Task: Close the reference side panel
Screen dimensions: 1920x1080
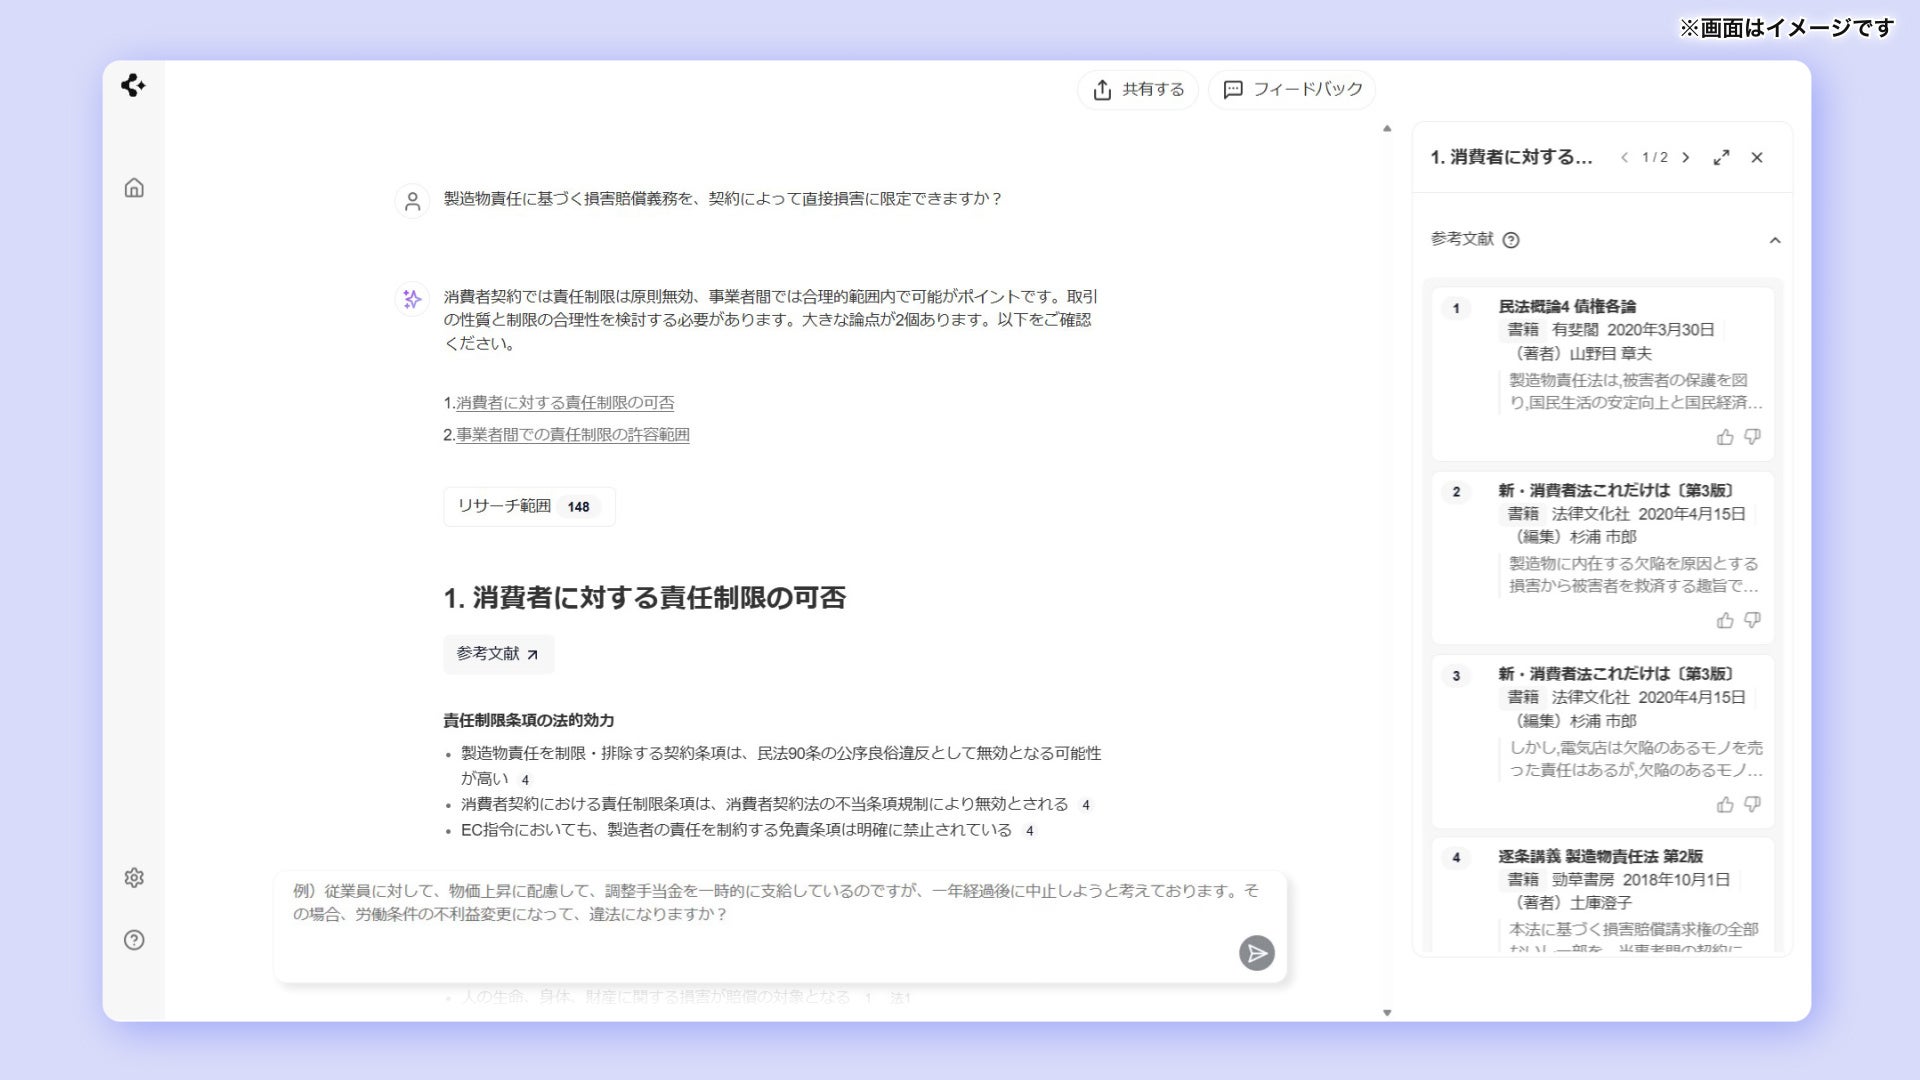Action: pyautogui.click(x=1757, y=158)
